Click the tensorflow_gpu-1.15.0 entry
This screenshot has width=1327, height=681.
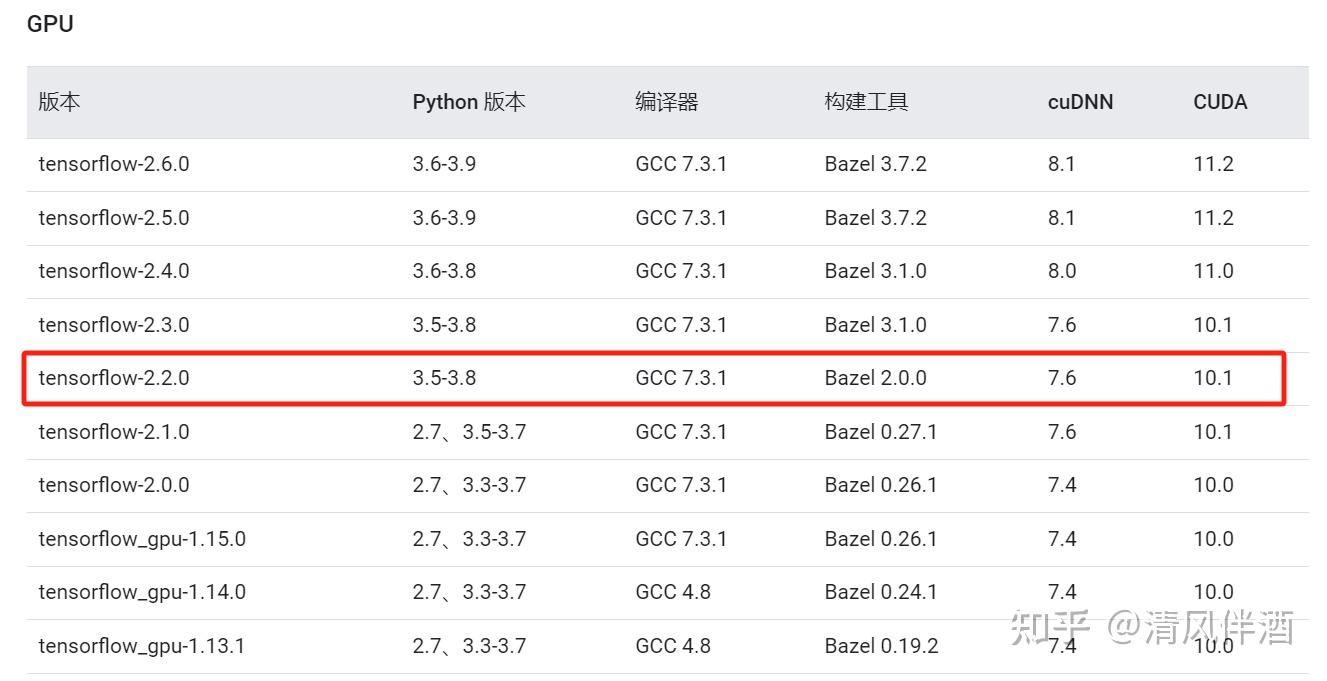tap(142, 539)
